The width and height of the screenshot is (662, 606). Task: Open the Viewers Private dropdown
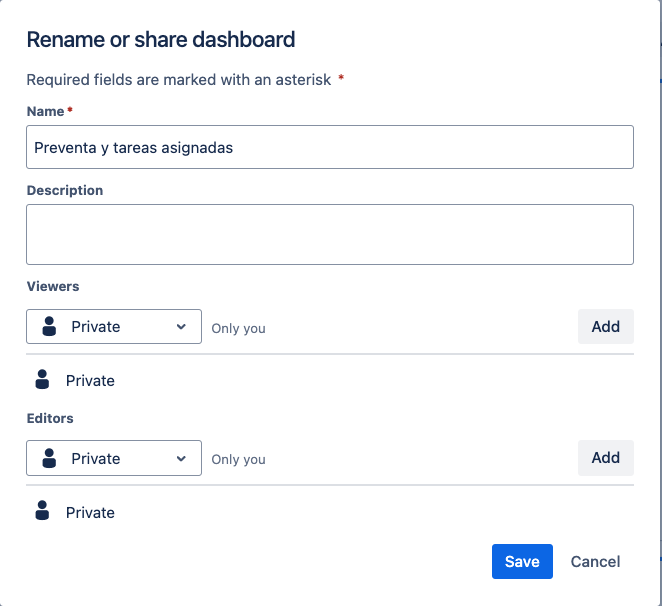[x=114, y=326]
